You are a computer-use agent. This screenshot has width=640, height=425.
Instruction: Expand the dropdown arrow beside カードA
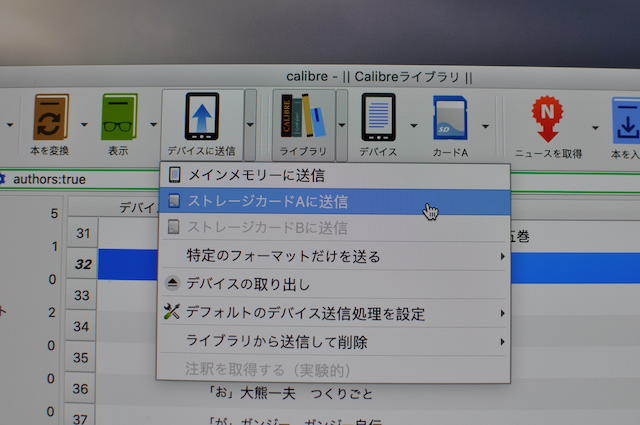pyautogui.click(x=485, y=127)
